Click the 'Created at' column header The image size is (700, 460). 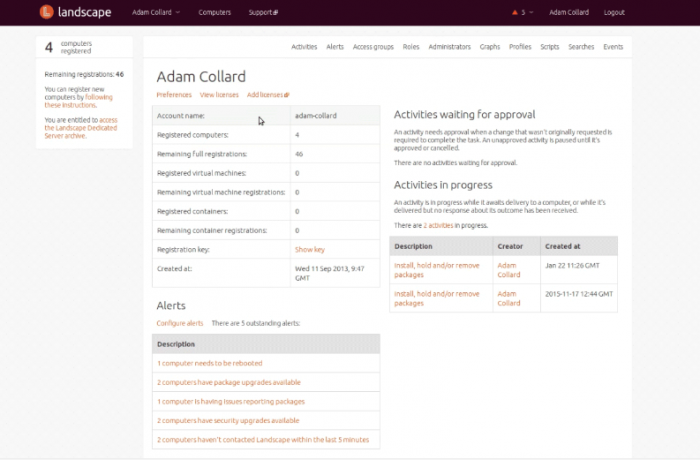point(562,247)
